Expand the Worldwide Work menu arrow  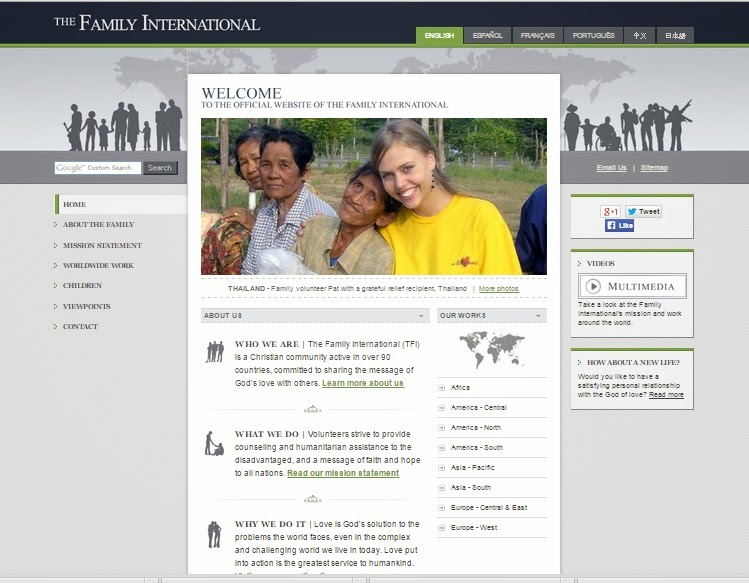coord(55,266)
